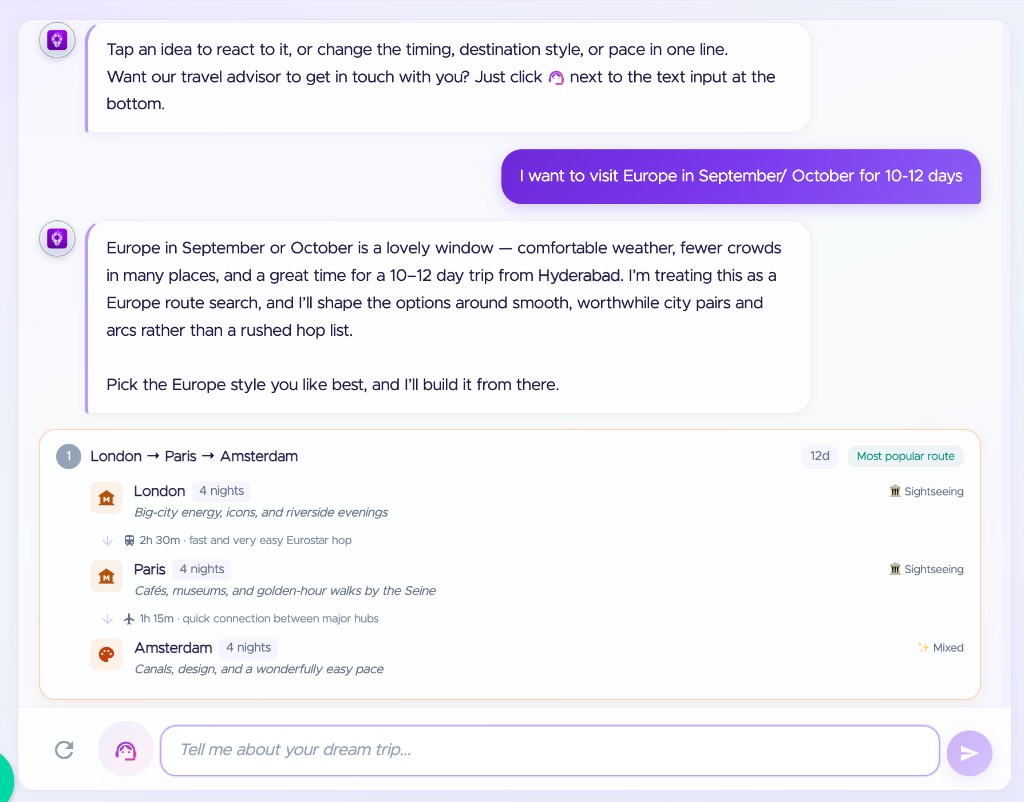The width and height of the screenshot is (1024, 802).
Task: Click the Amsterdam 4 nights badge
Action: pyautogui.click(x=248, y=648)
